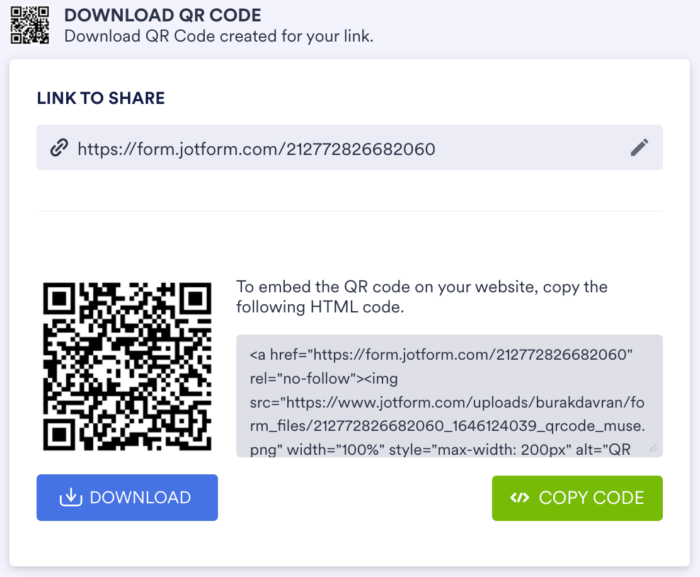Click the small QR code header icon
Screen dimensions: 700x577
tap(28, 24)
